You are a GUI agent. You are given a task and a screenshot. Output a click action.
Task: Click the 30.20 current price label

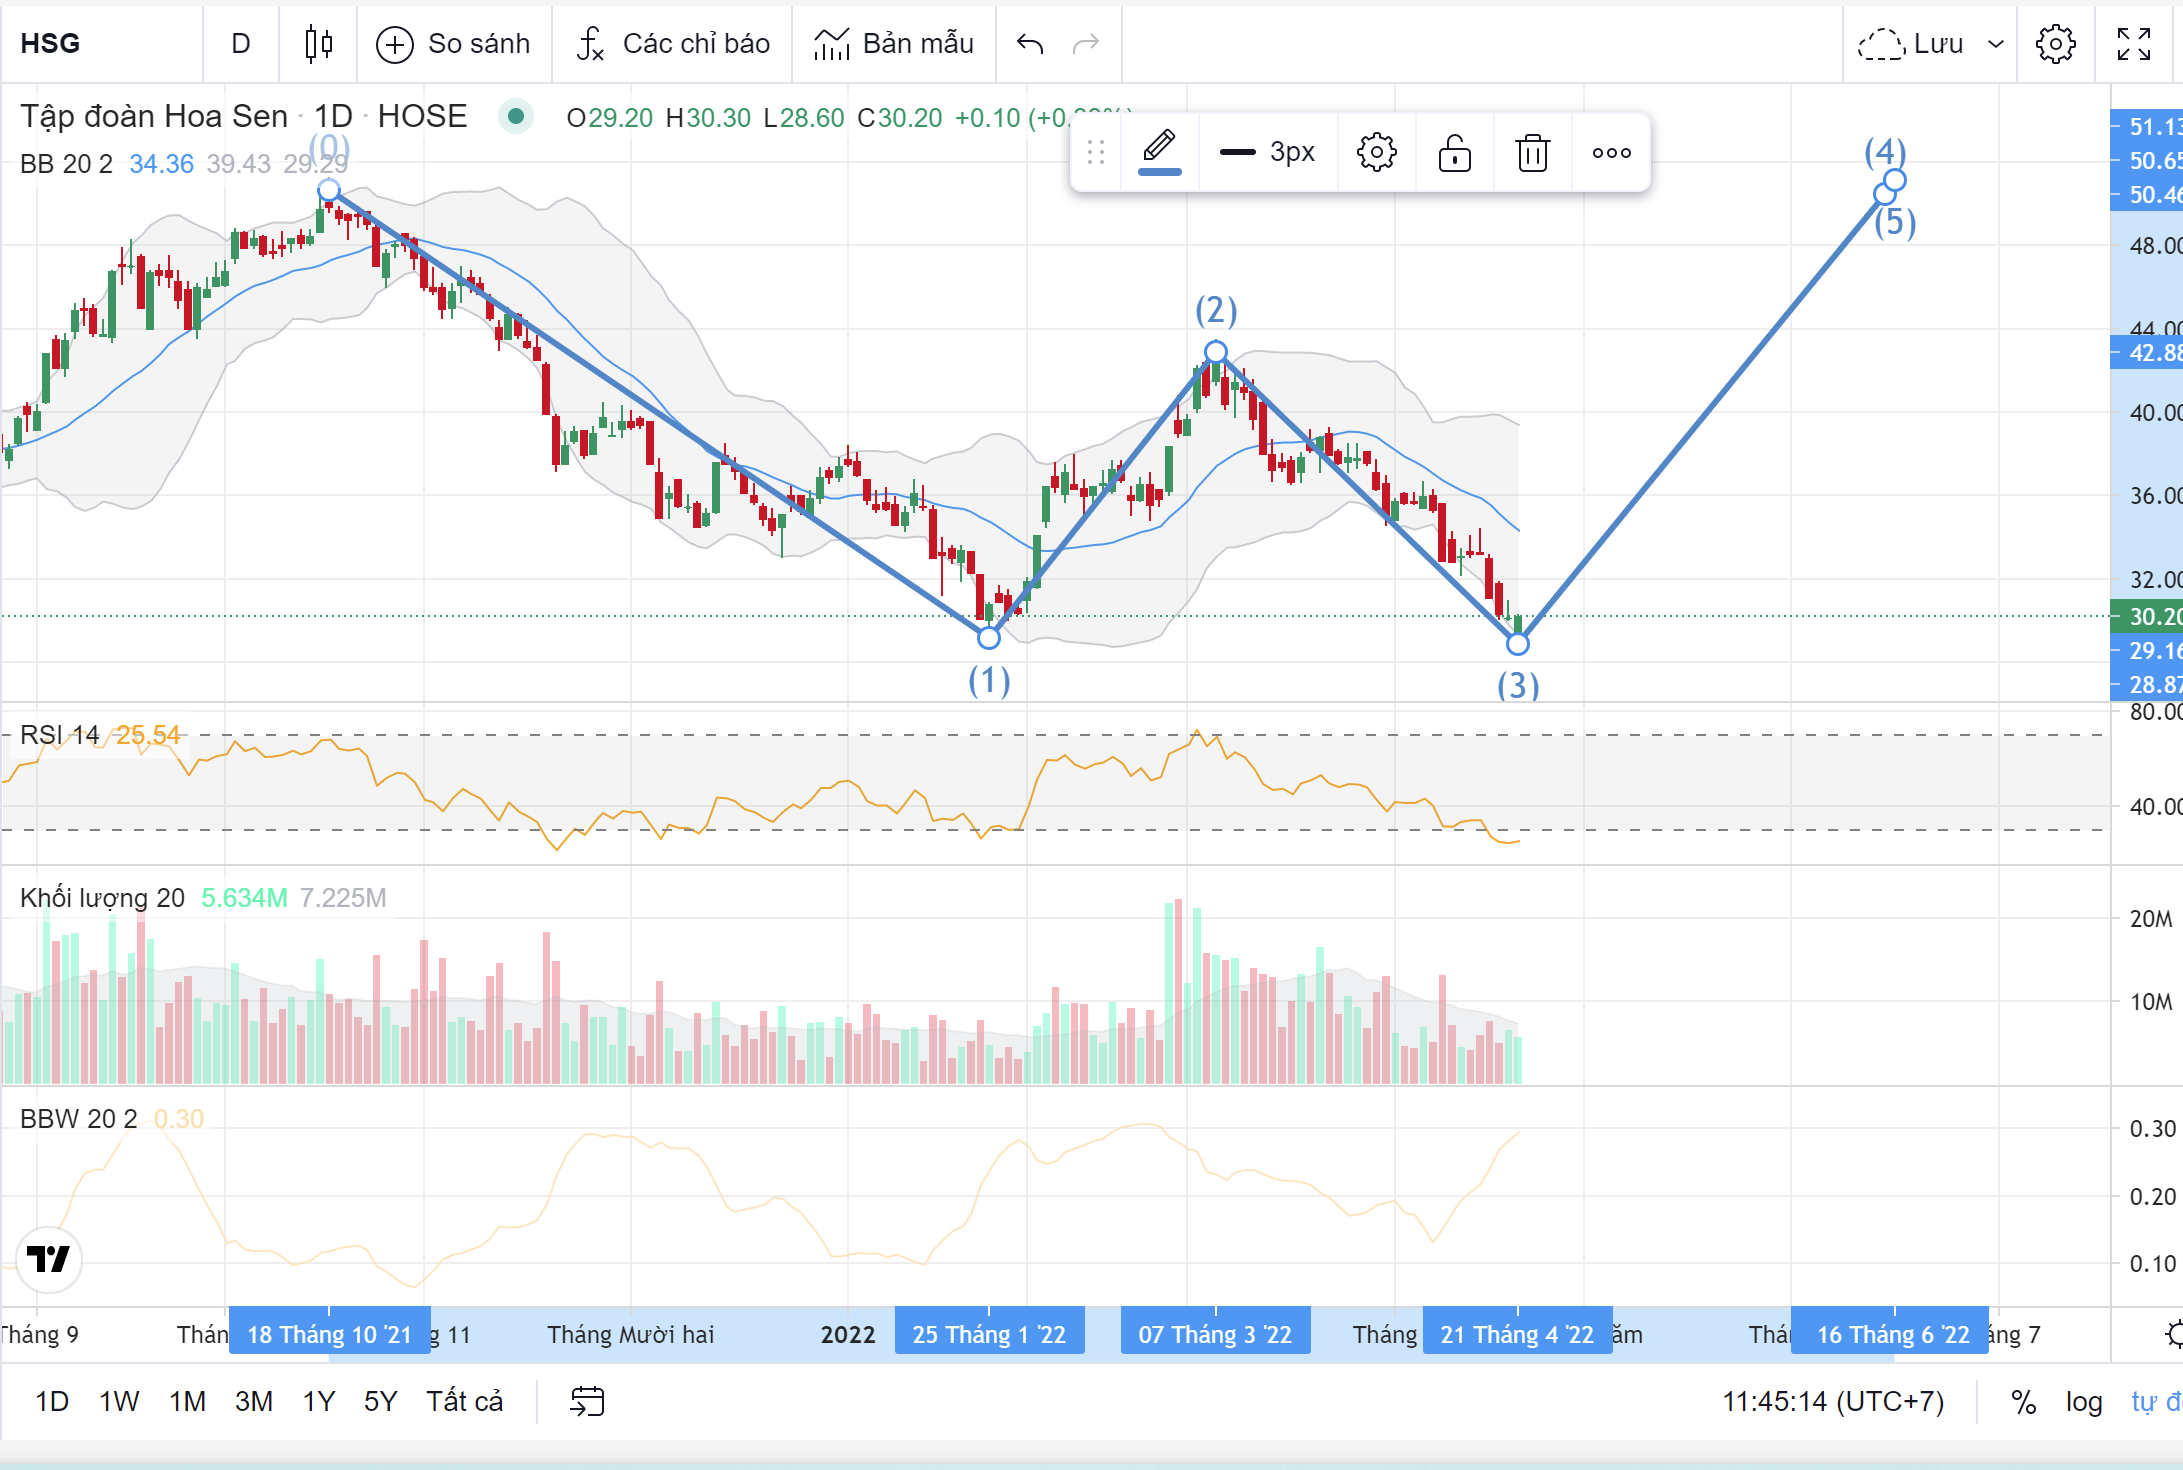[2146, 616]
